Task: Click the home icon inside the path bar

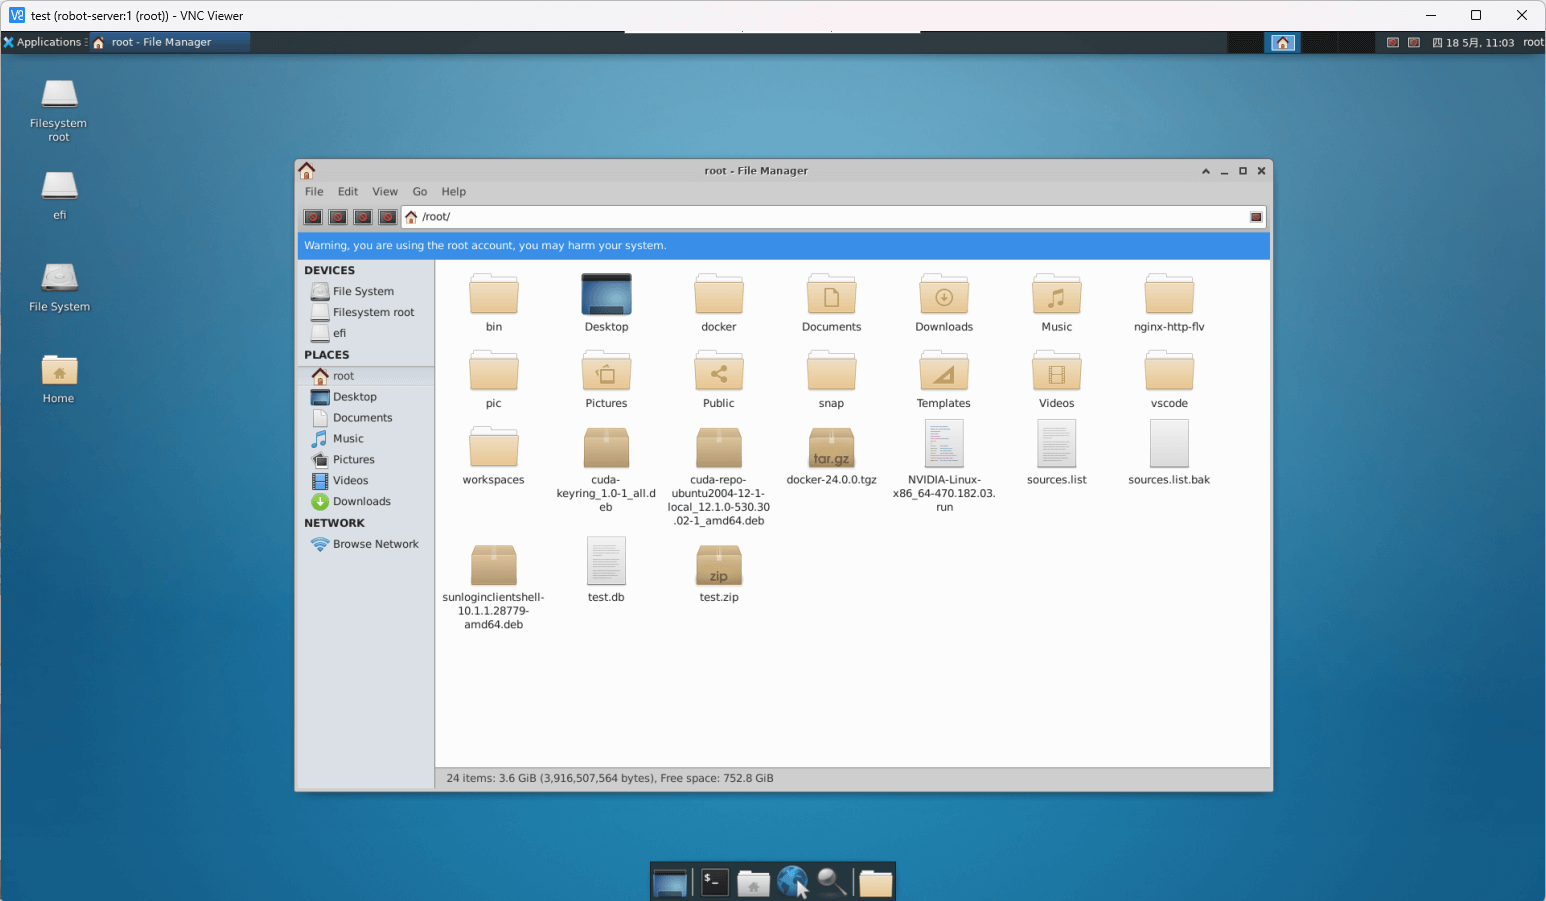Action: coord(410,216)
